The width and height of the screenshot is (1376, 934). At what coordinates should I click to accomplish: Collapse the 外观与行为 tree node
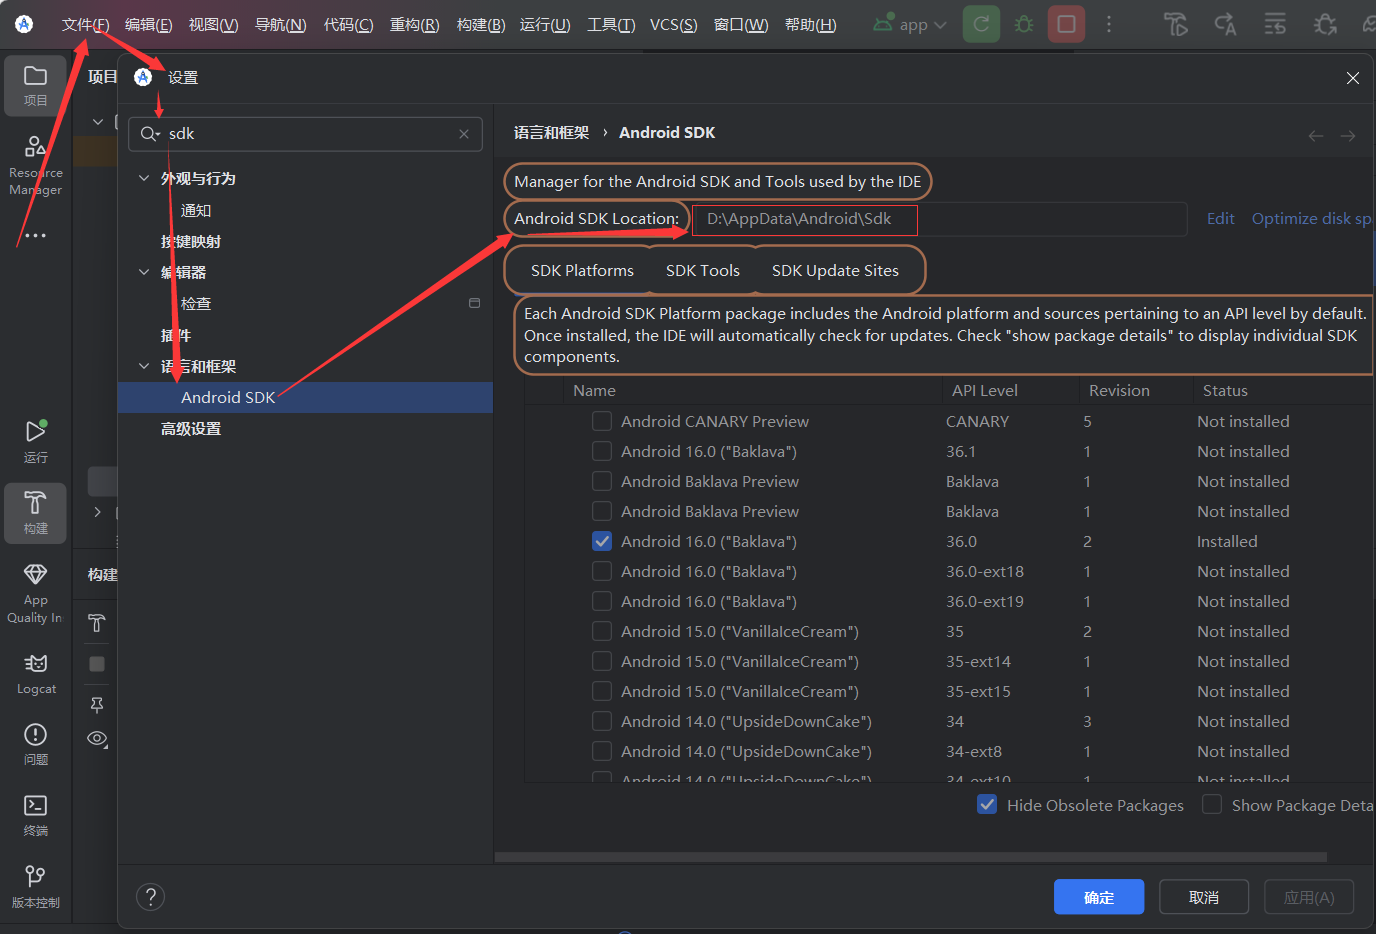click(x=144, y=179)
